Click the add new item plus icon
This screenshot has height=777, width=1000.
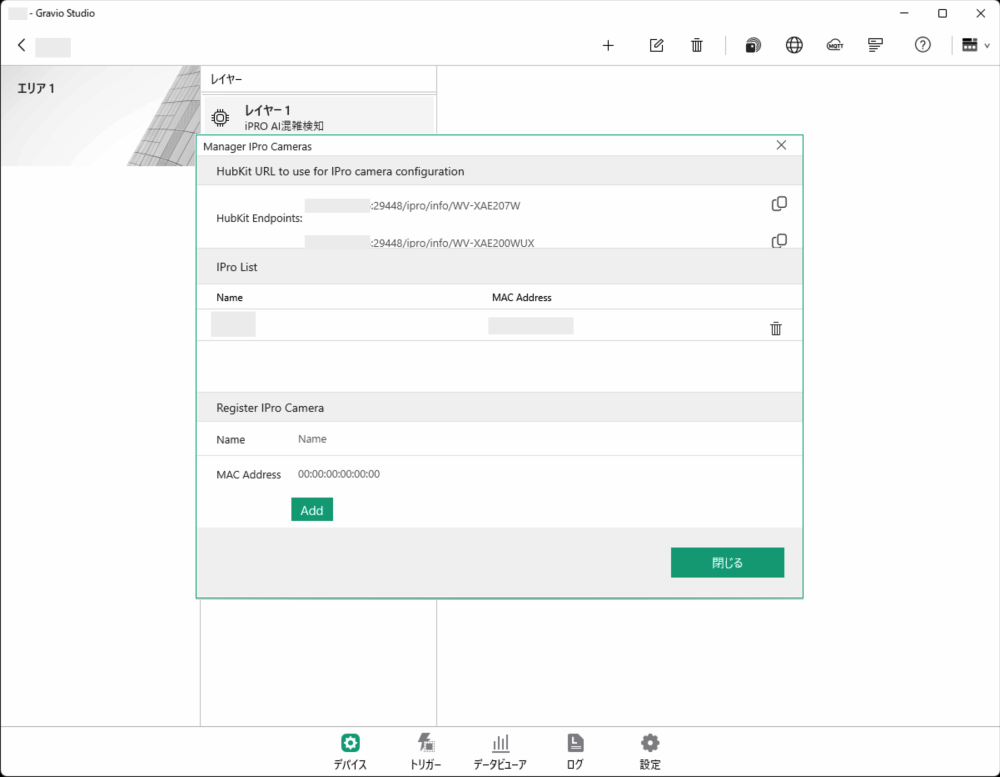608,45
